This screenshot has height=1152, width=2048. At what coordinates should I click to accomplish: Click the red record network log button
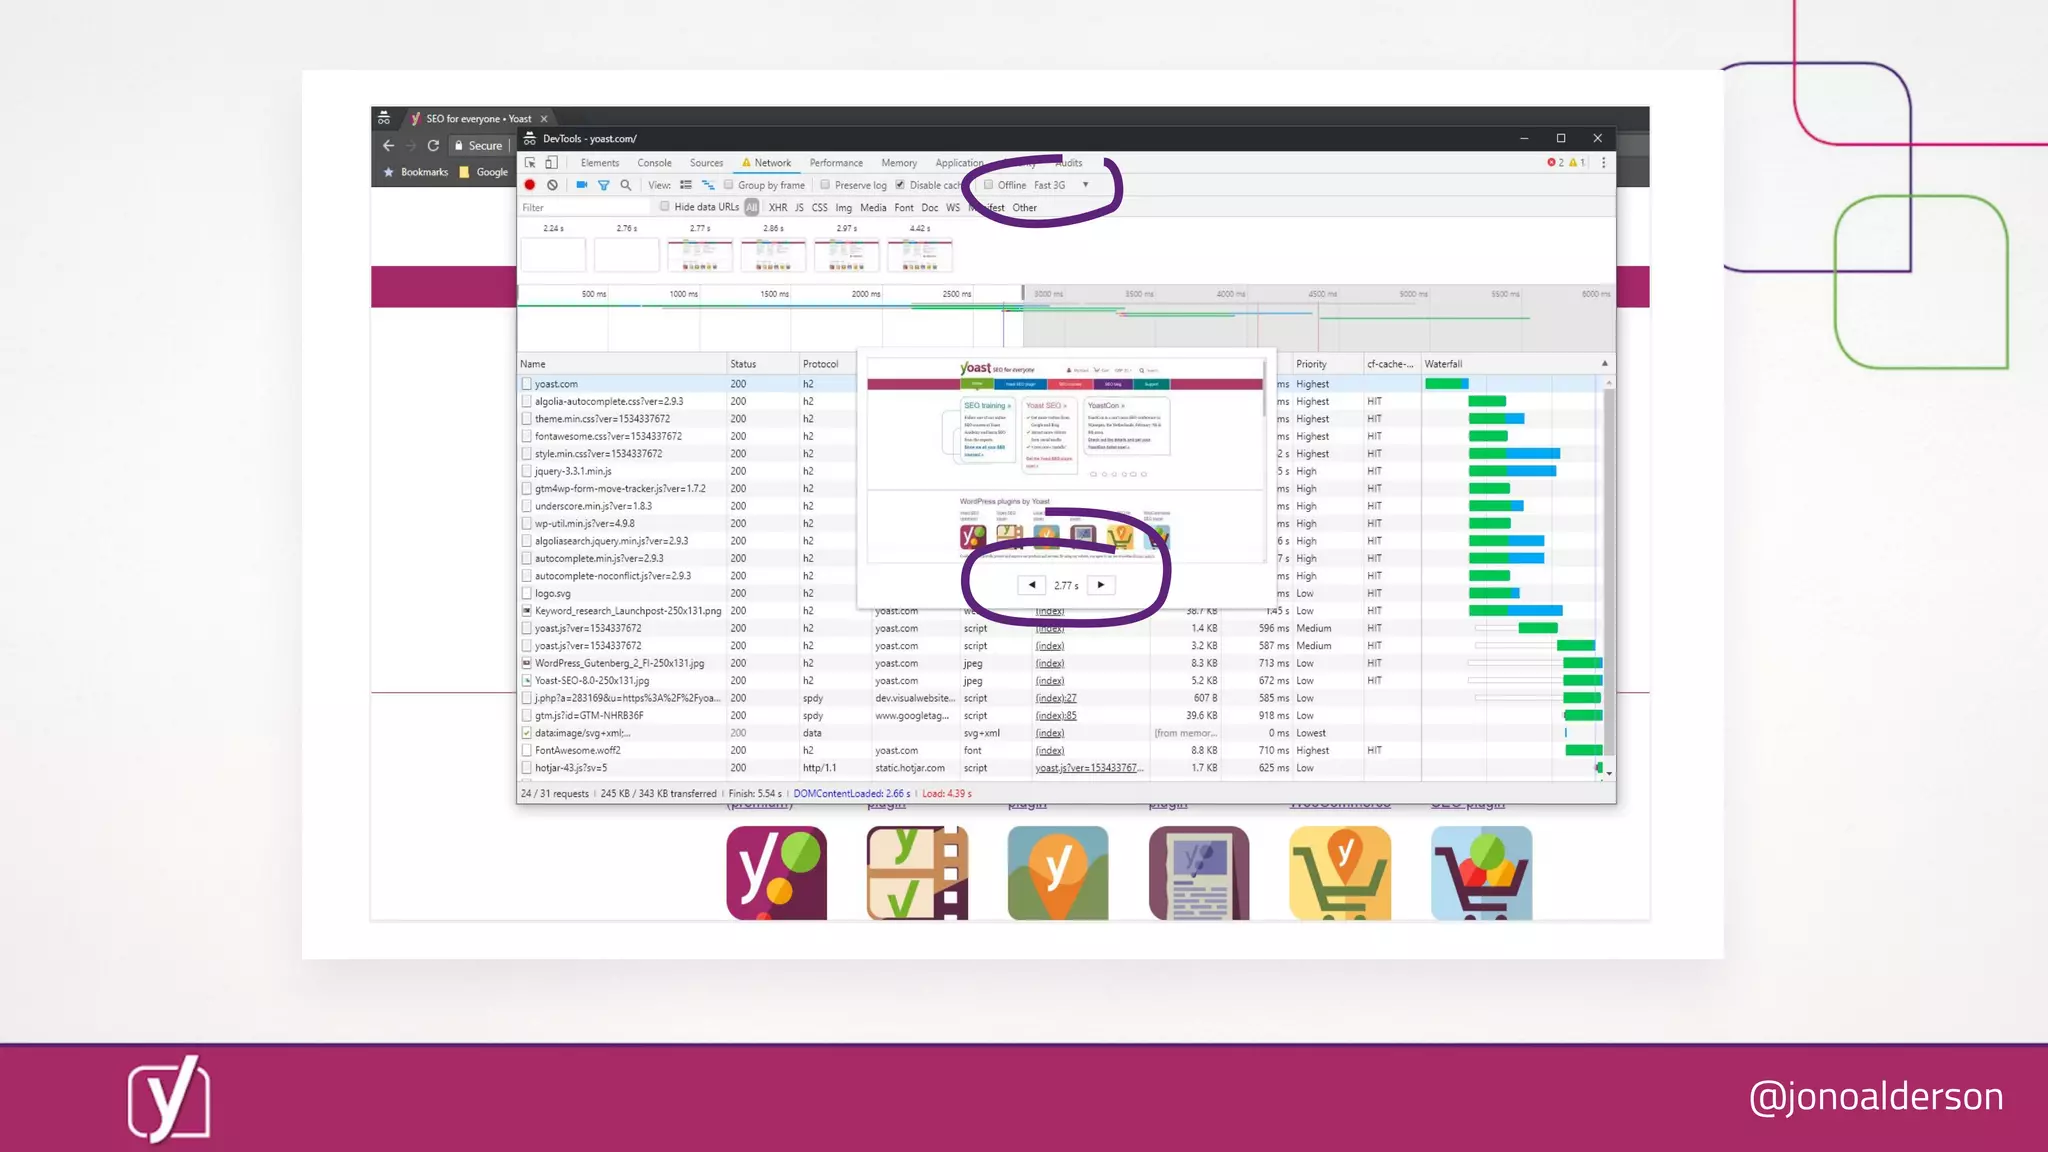coord(530,185)
